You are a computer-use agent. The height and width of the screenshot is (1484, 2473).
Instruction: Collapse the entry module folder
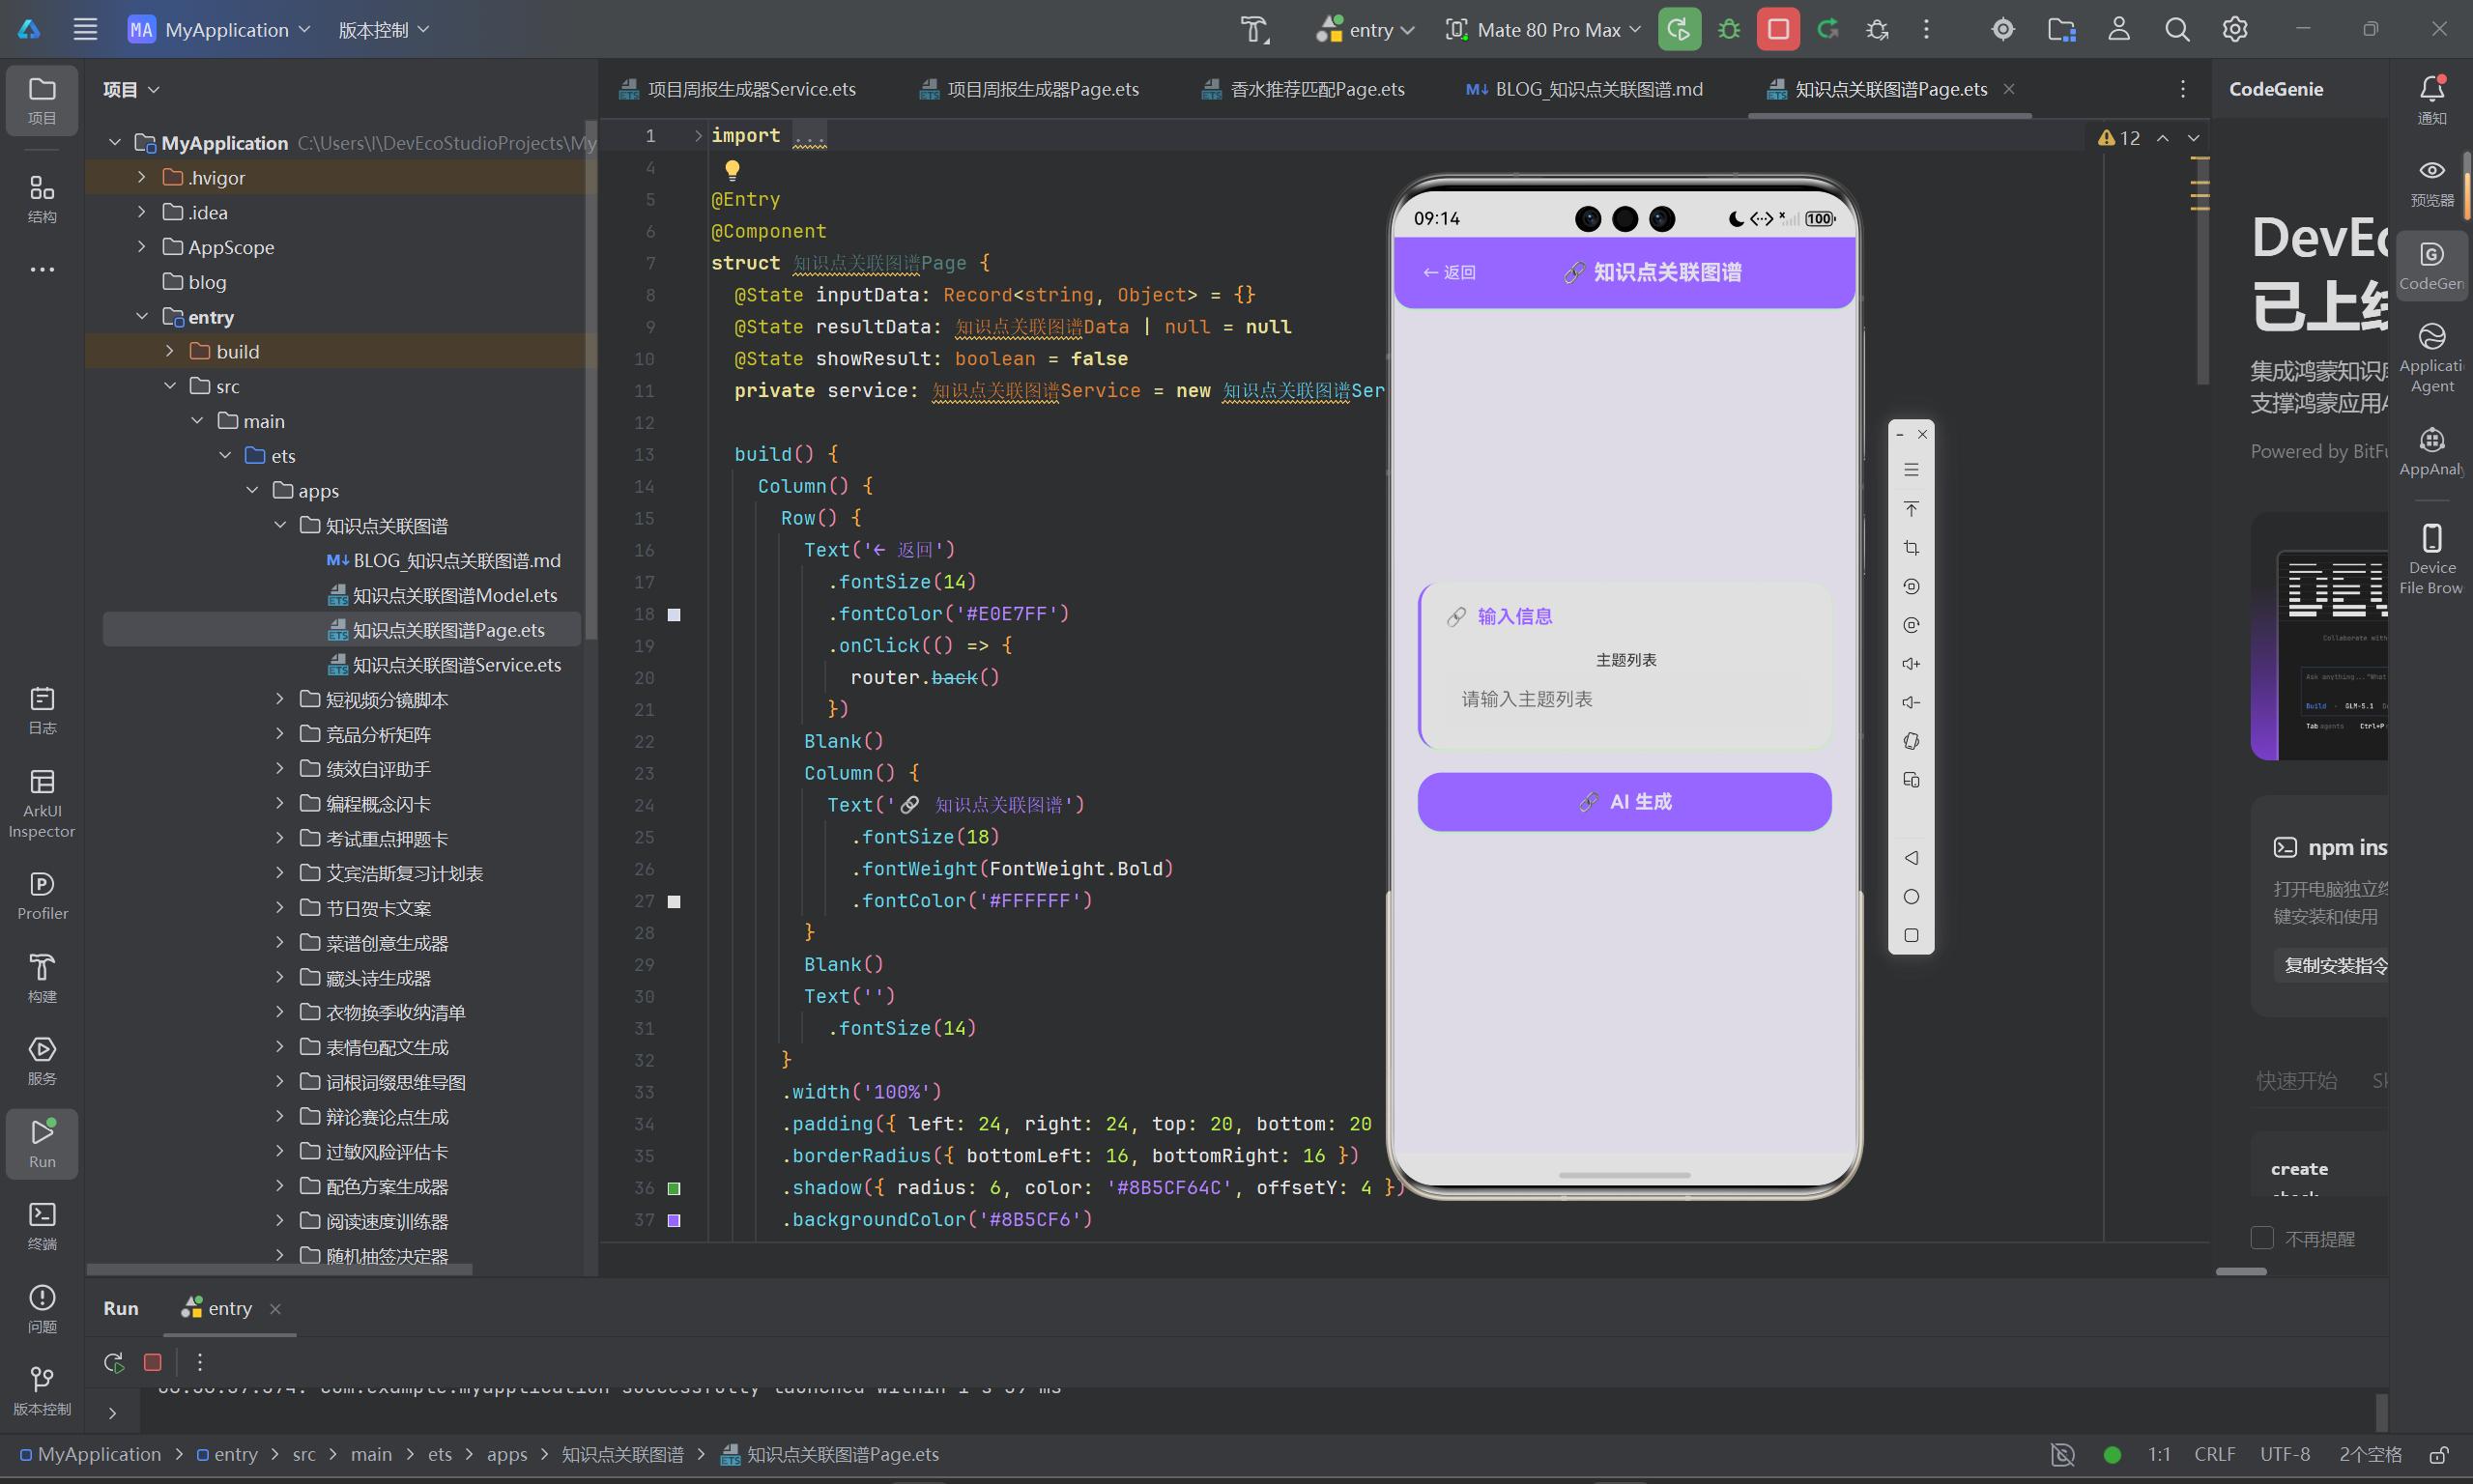click(141, 316)
